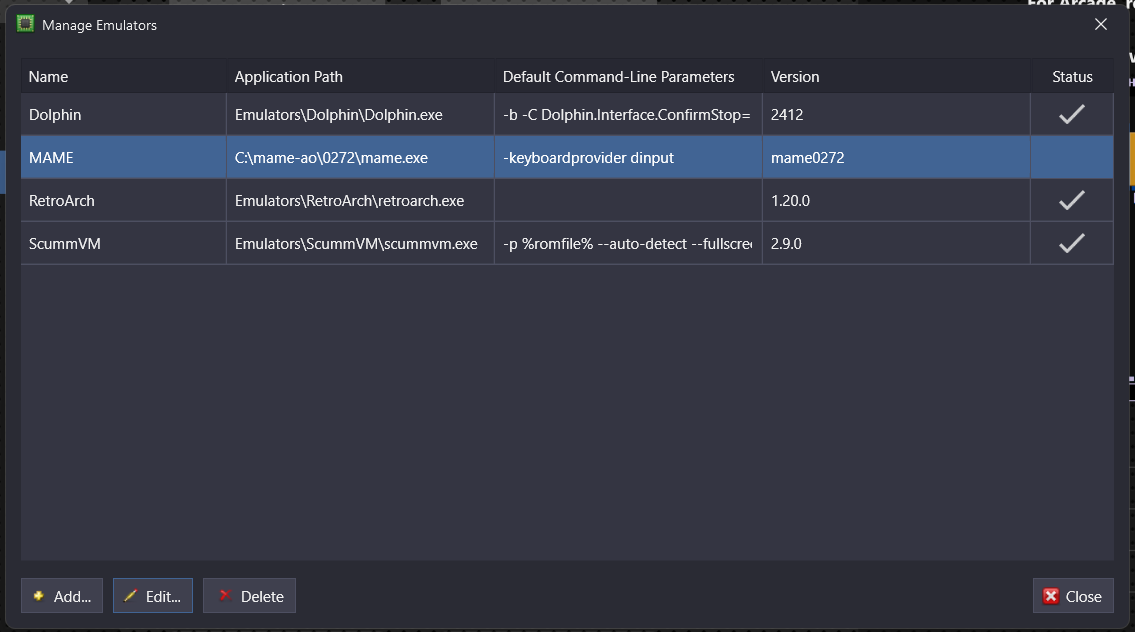Viewport: 1135px width, 632px height.
Task: Sort by Default Command-Line Parameters header
Action: (x=628, y=77)
